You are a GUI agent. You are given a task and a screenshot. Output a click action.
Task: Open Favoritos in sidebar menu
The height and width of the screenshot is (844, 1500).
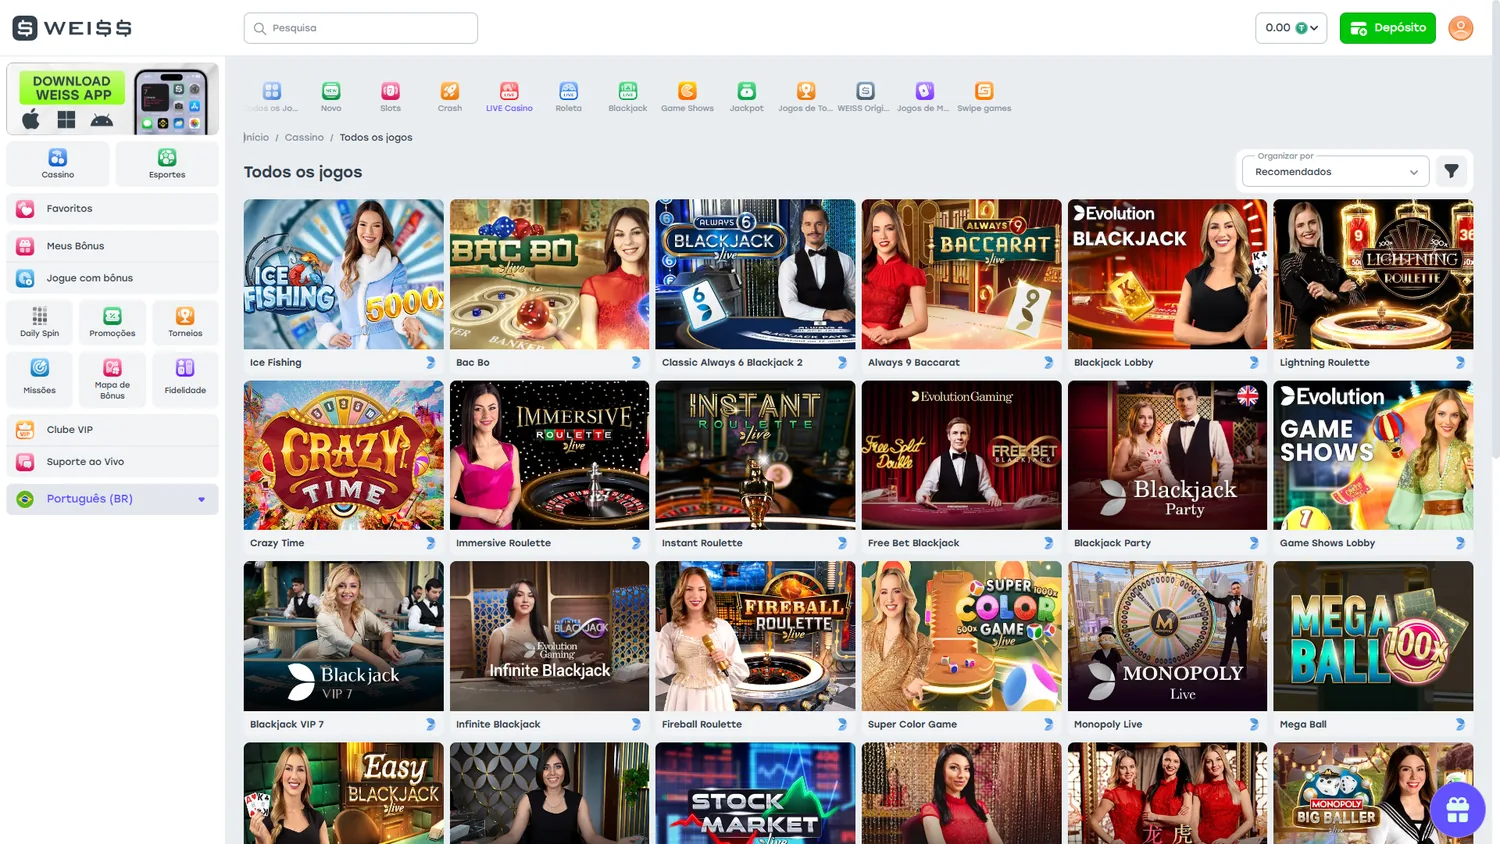pyautogui.click(x=112, y=209)
